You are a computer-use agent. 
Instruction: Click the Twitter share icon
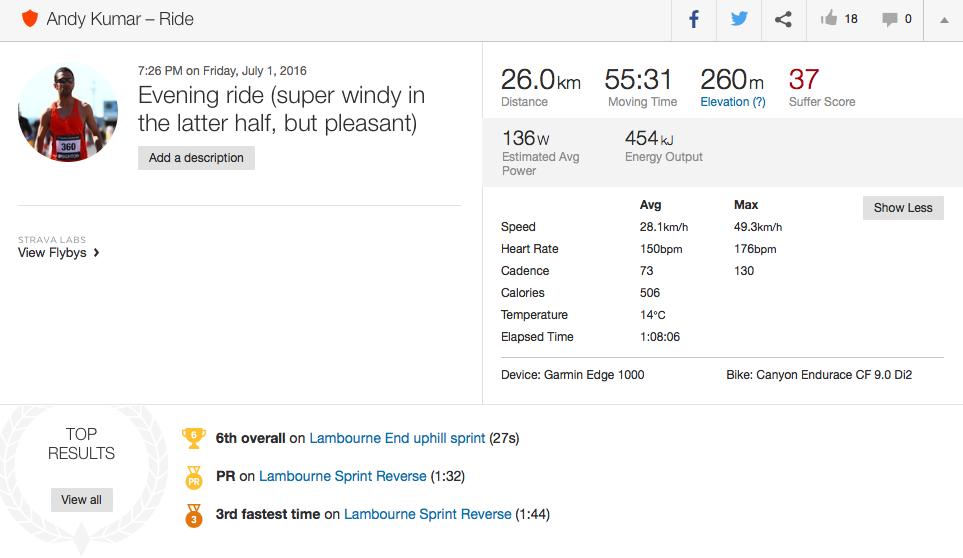click(x=739, y=20)
